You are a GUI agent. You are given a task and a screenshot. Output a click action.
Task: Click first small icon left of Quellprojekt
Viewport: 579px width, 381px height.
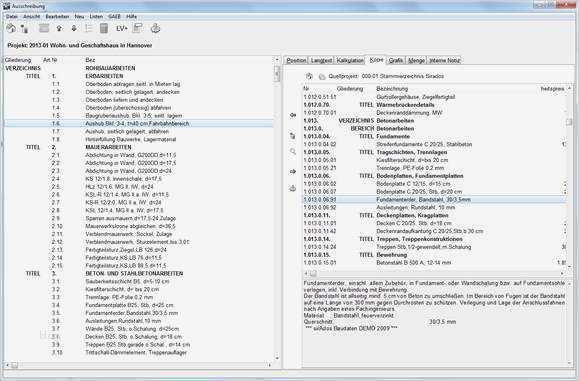(309, 76)
